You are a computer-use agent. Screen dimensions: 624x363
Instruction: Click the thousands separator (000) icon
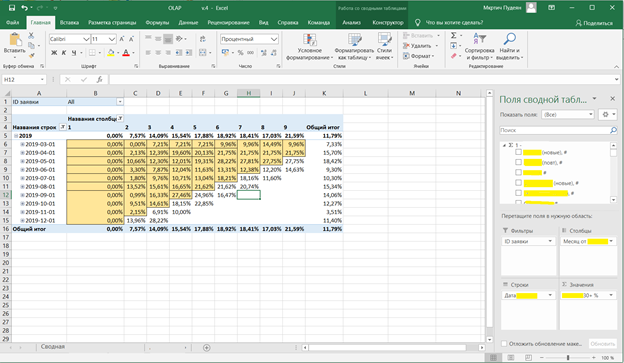click(x=250, y=53)
